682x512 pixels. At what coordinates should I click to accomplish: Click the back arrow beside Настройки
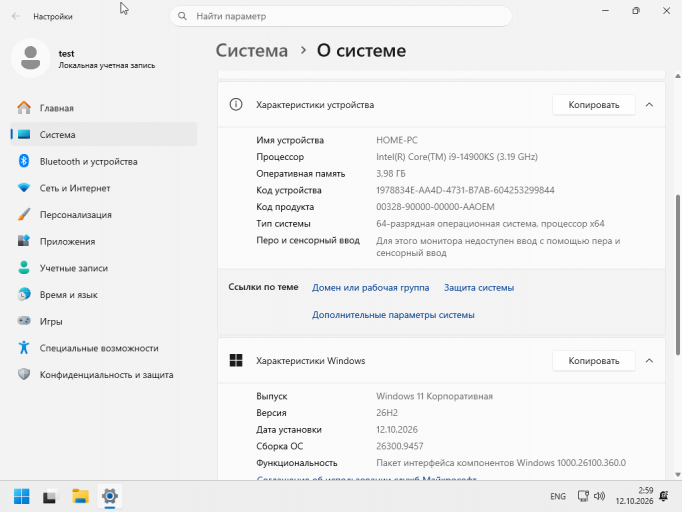[16, 16]
